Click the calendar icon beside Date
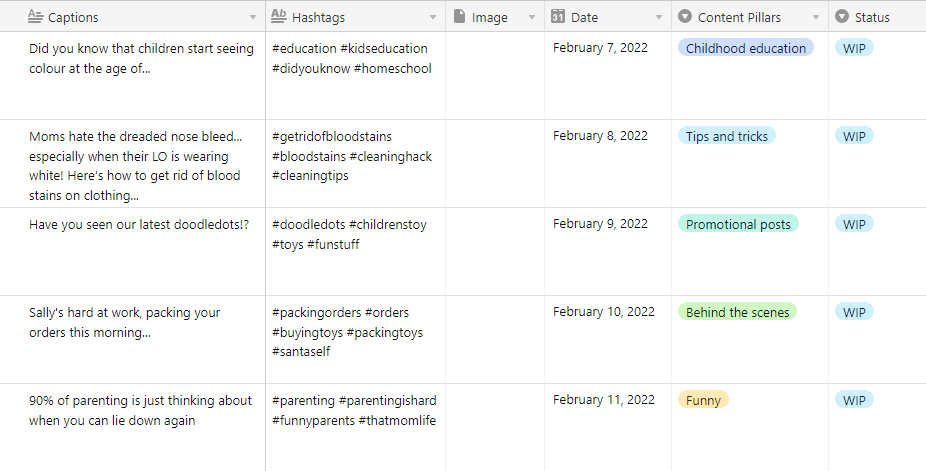926x471 pixels. coord(557,17)
